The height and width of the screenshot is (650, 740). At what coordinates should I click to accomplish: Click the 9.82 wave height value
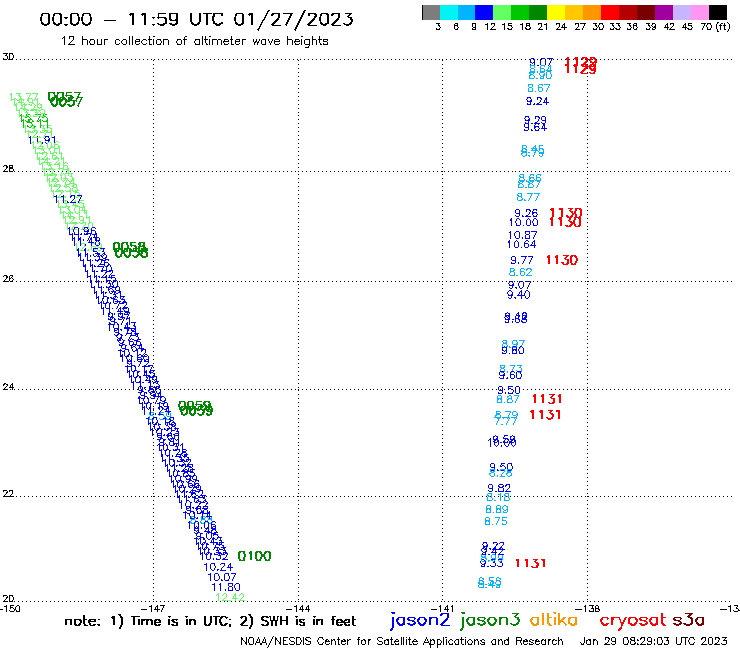(x=499, y=488)
